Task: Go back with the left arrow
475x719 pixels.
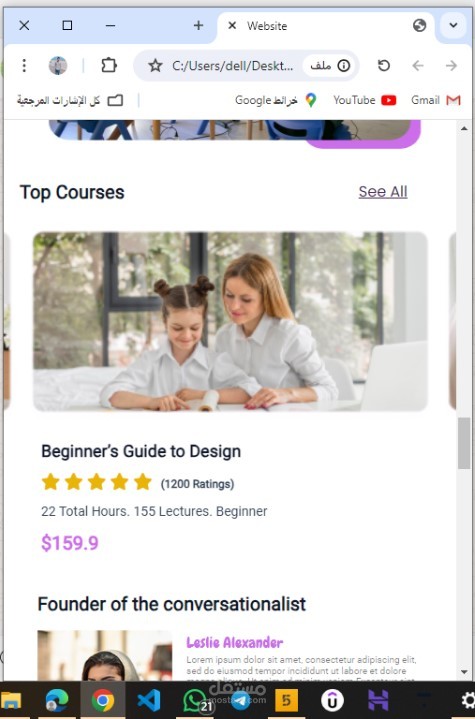Action: 418,66
